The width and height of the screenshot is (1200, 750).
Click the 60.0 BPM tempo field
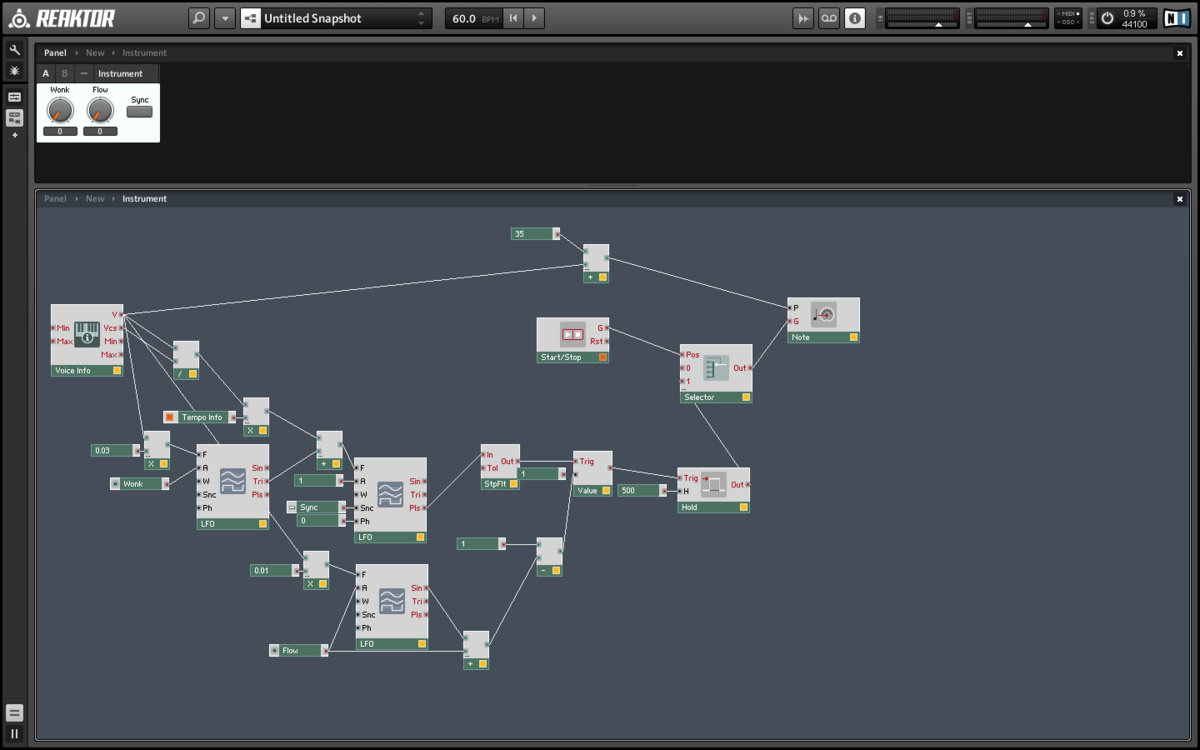point(472,18)
